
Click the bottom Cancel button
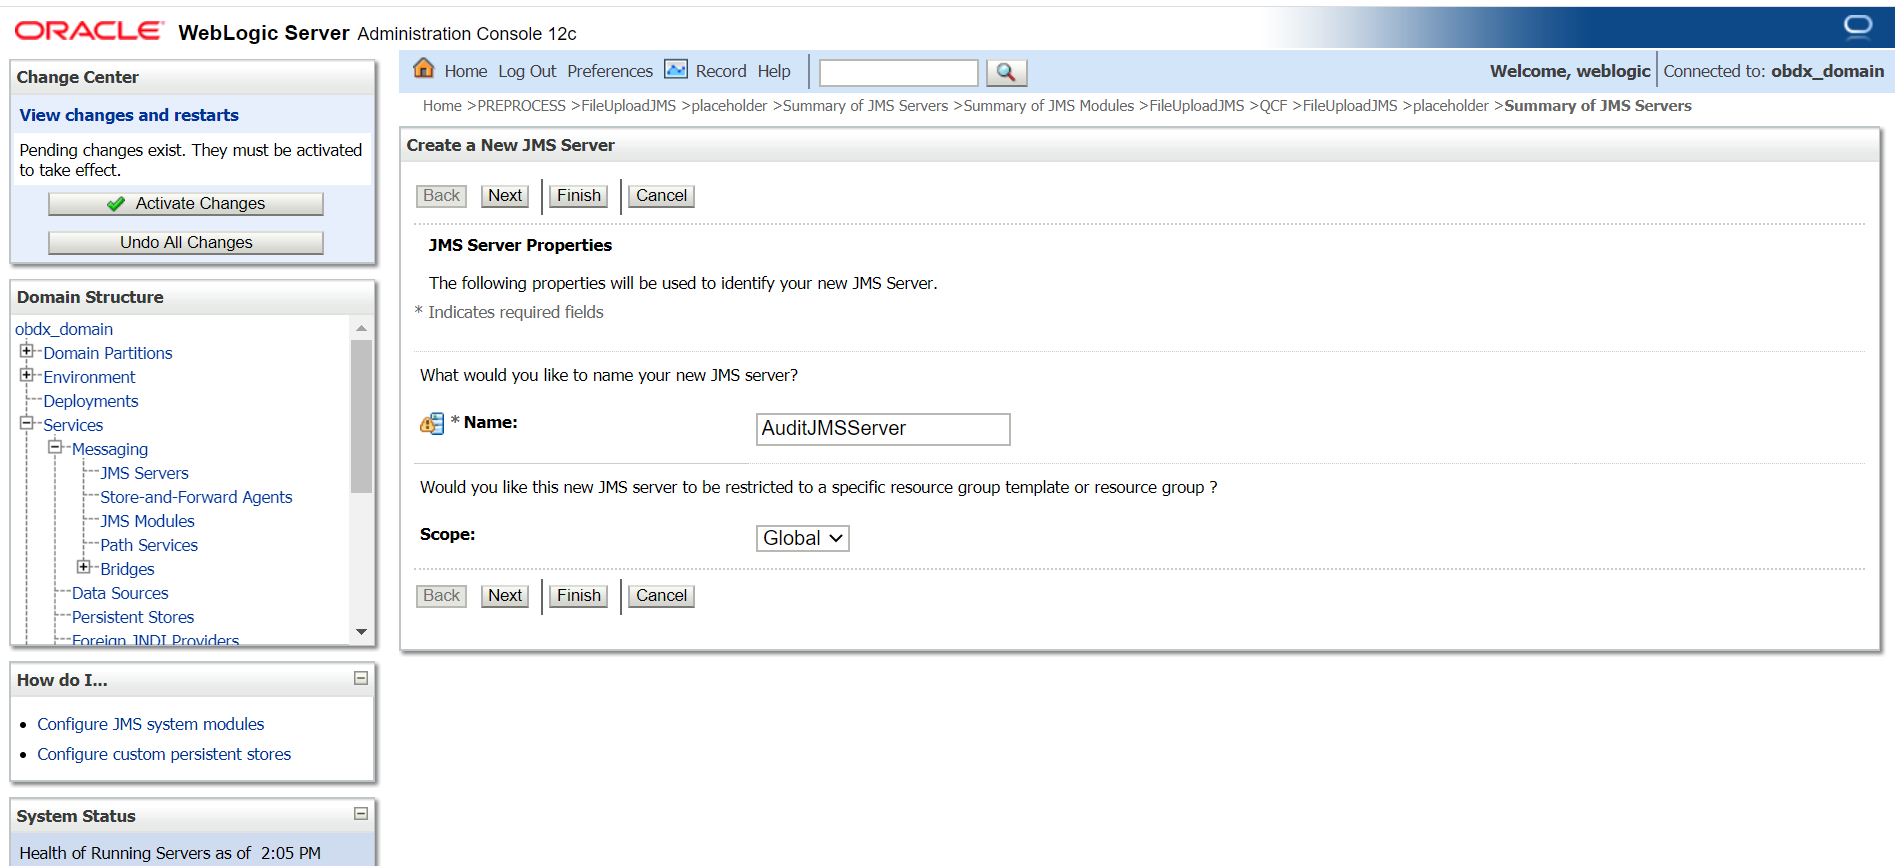[x=662, y=596]
